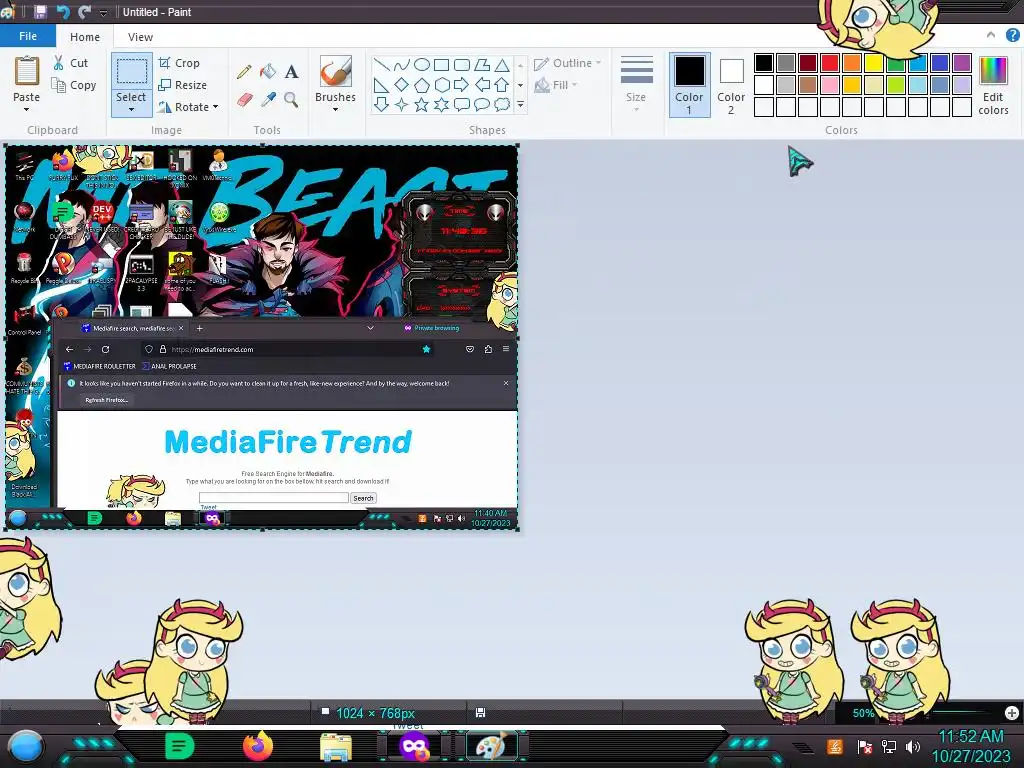Select the Text tool
This screenshot has height=768, width=1024.
pyautogui.click(x=291, y=71)
